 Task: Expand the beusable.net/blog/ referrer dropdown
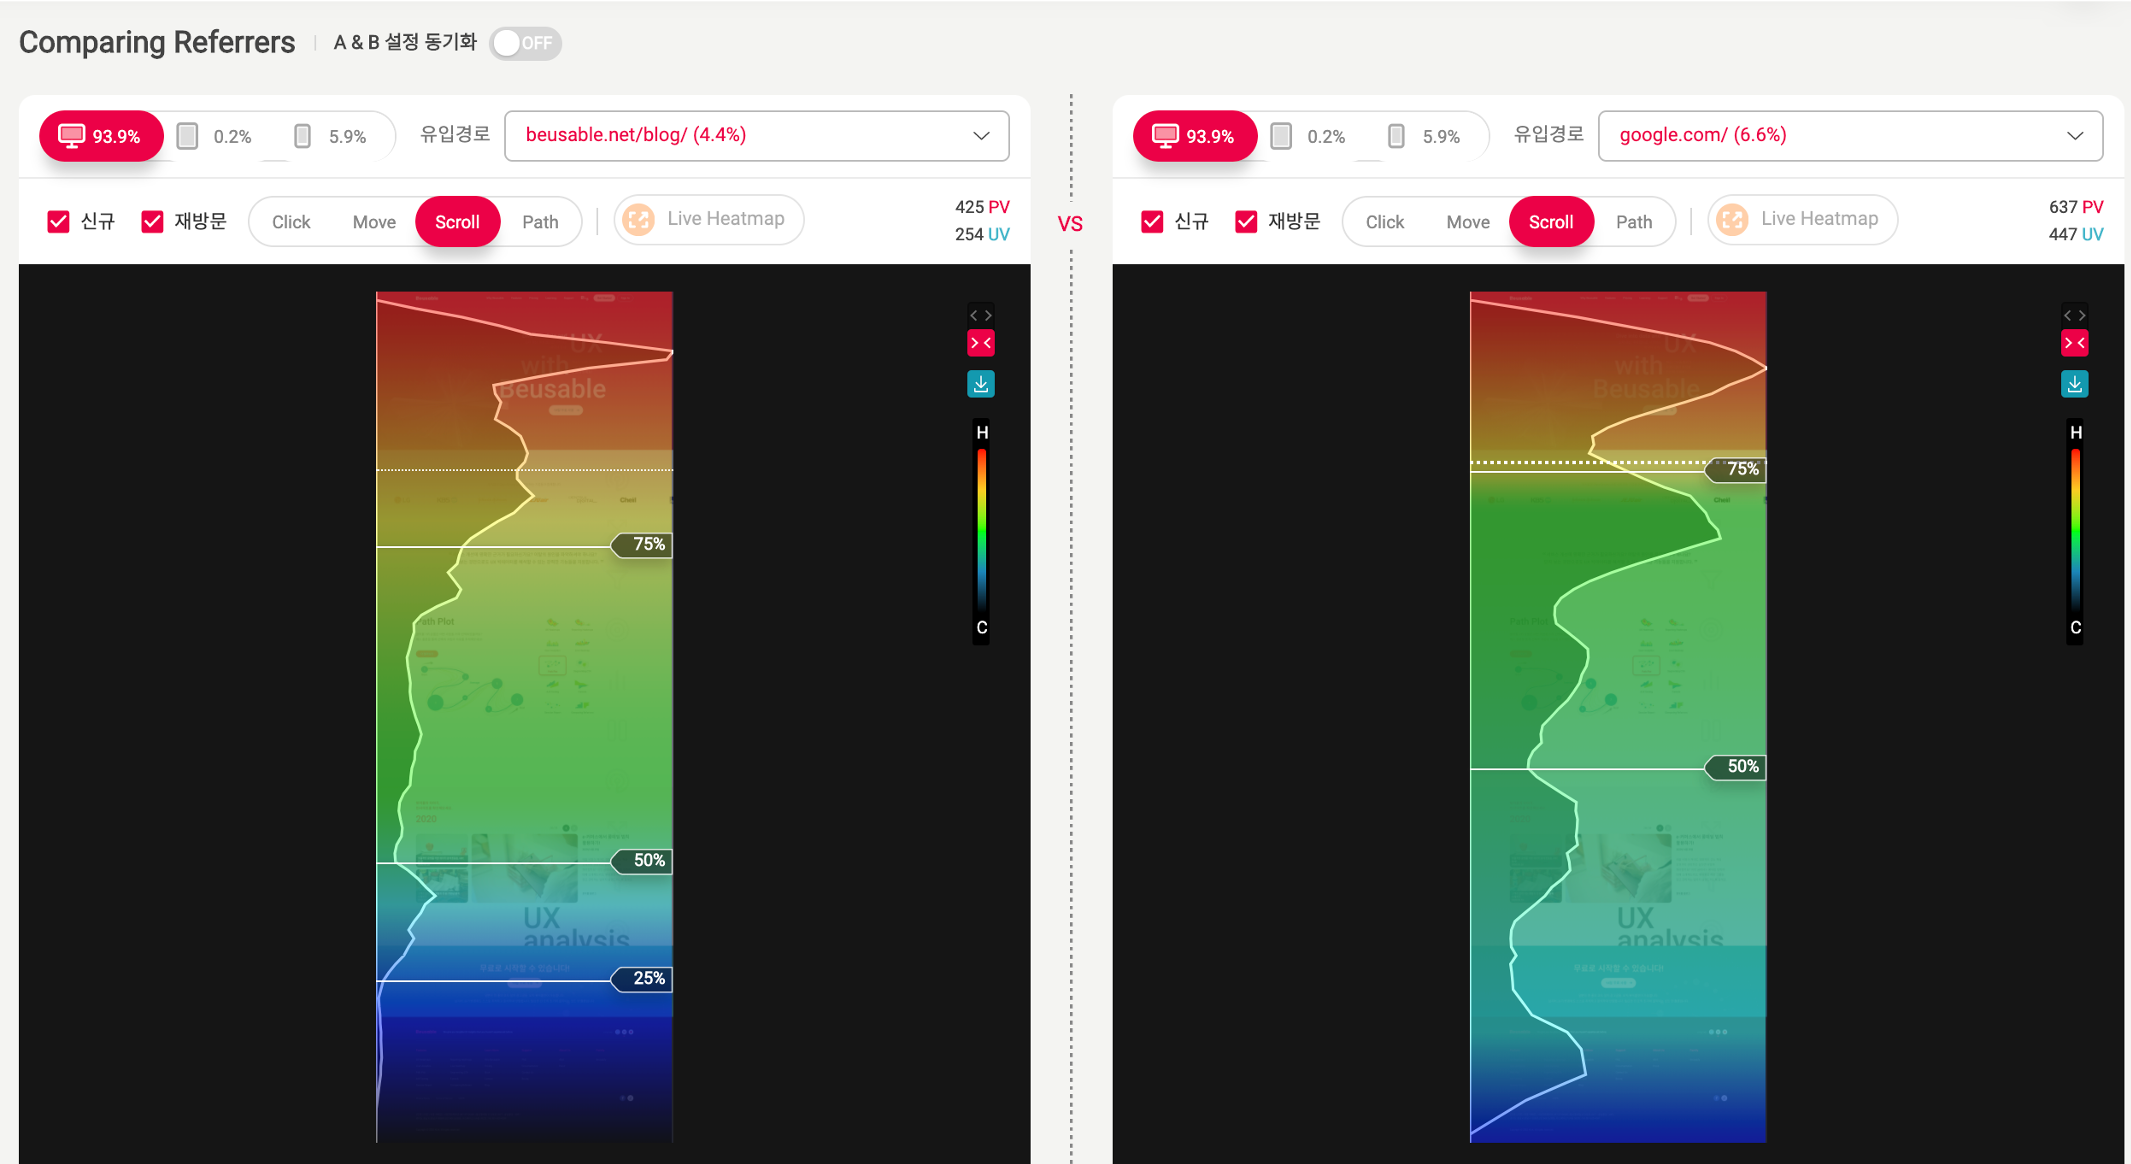[979, 136]
